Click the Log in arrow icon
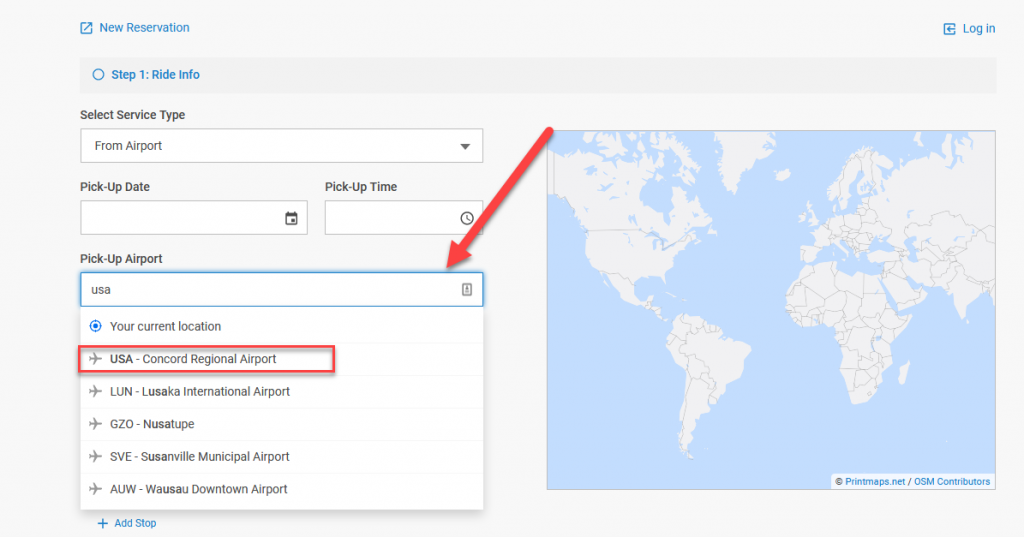Screen dimensions: 1024x537 click(x=950, y=29)
